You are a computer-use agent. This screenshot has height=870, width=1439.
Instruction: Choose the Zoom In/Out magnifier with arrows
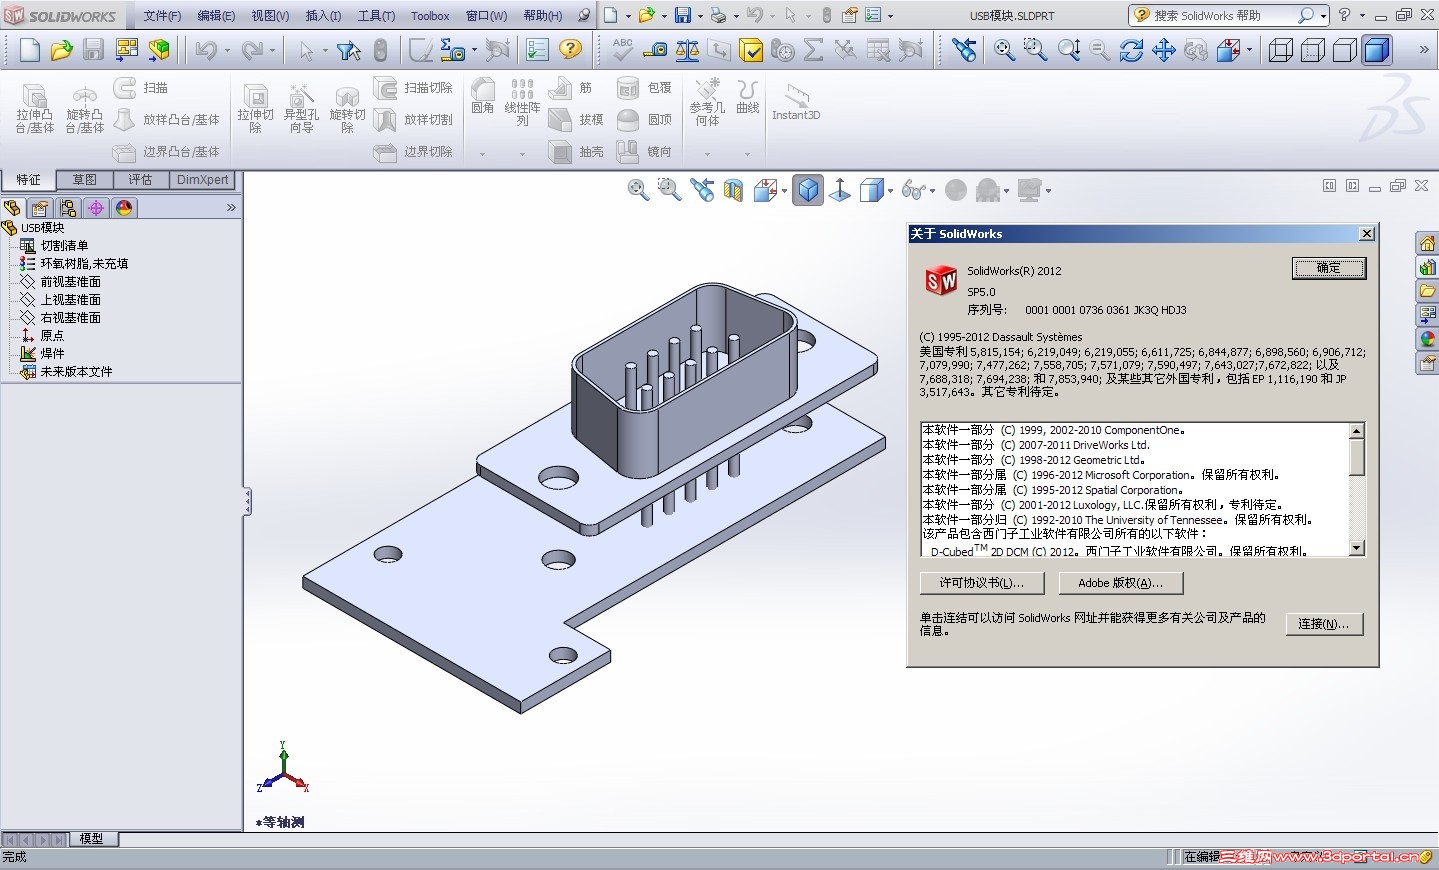tap(1068, 50)
